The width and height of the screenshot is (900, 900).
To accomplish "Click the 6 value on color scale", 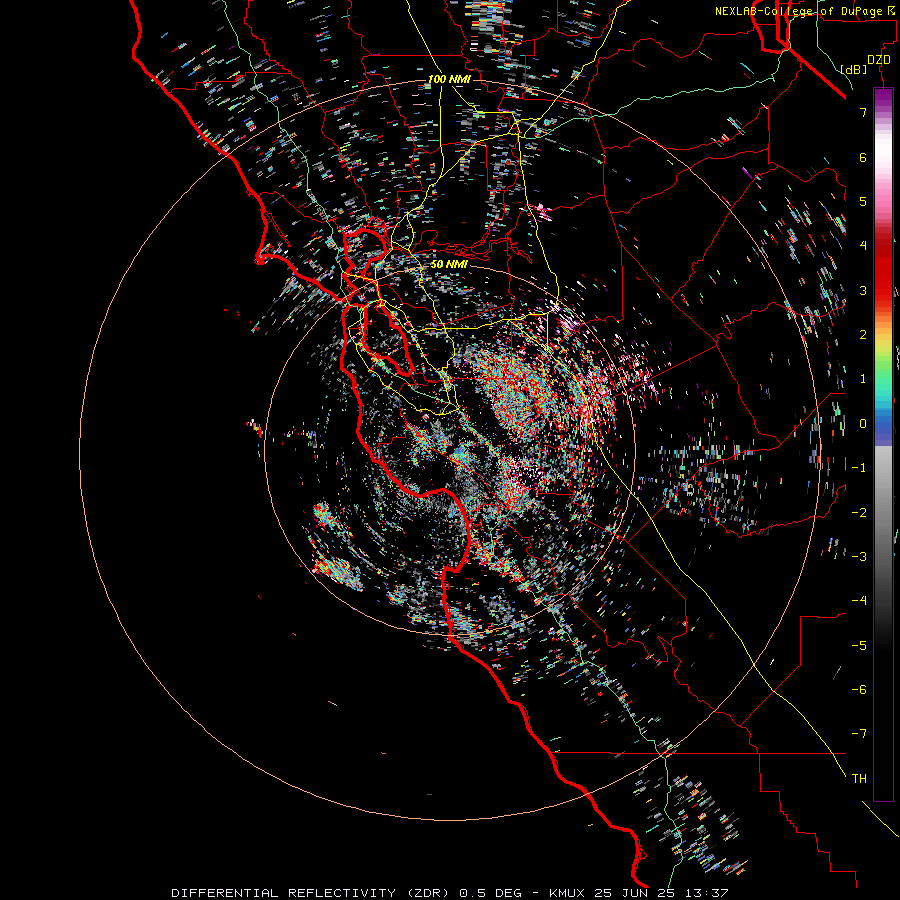I will pos(863,157).
